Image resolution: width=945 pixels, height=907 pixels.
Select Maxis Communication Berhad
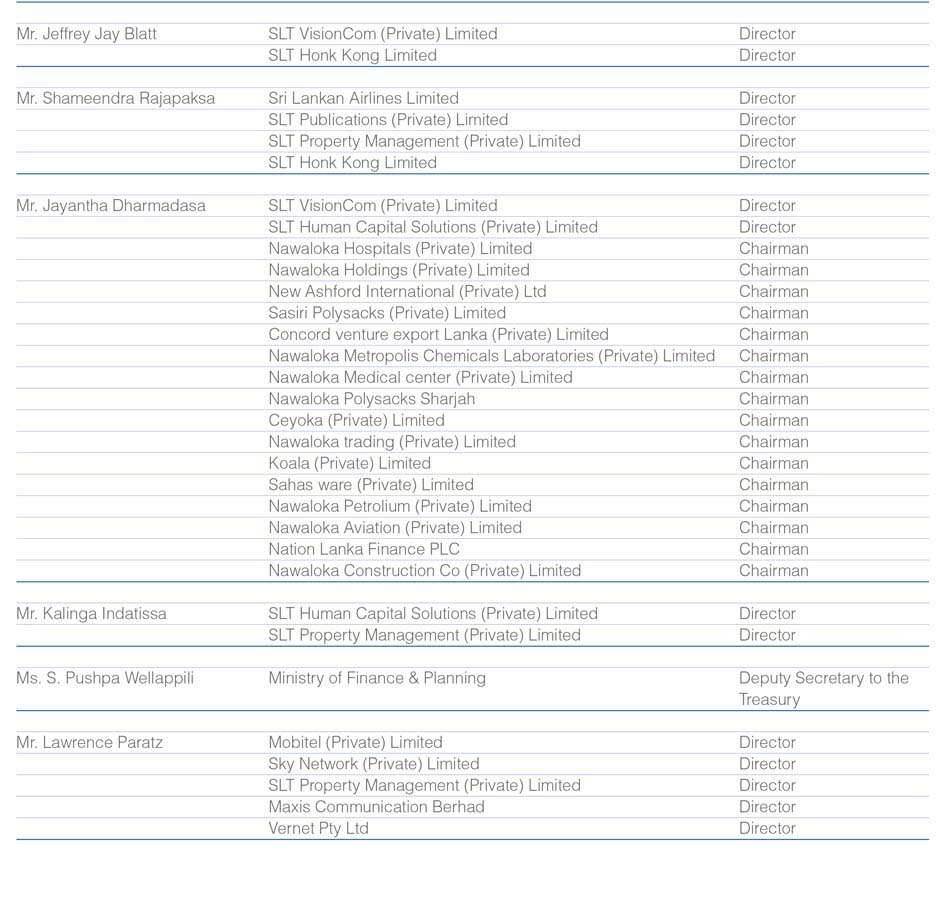pyautogui.click(x=376, y=807)
